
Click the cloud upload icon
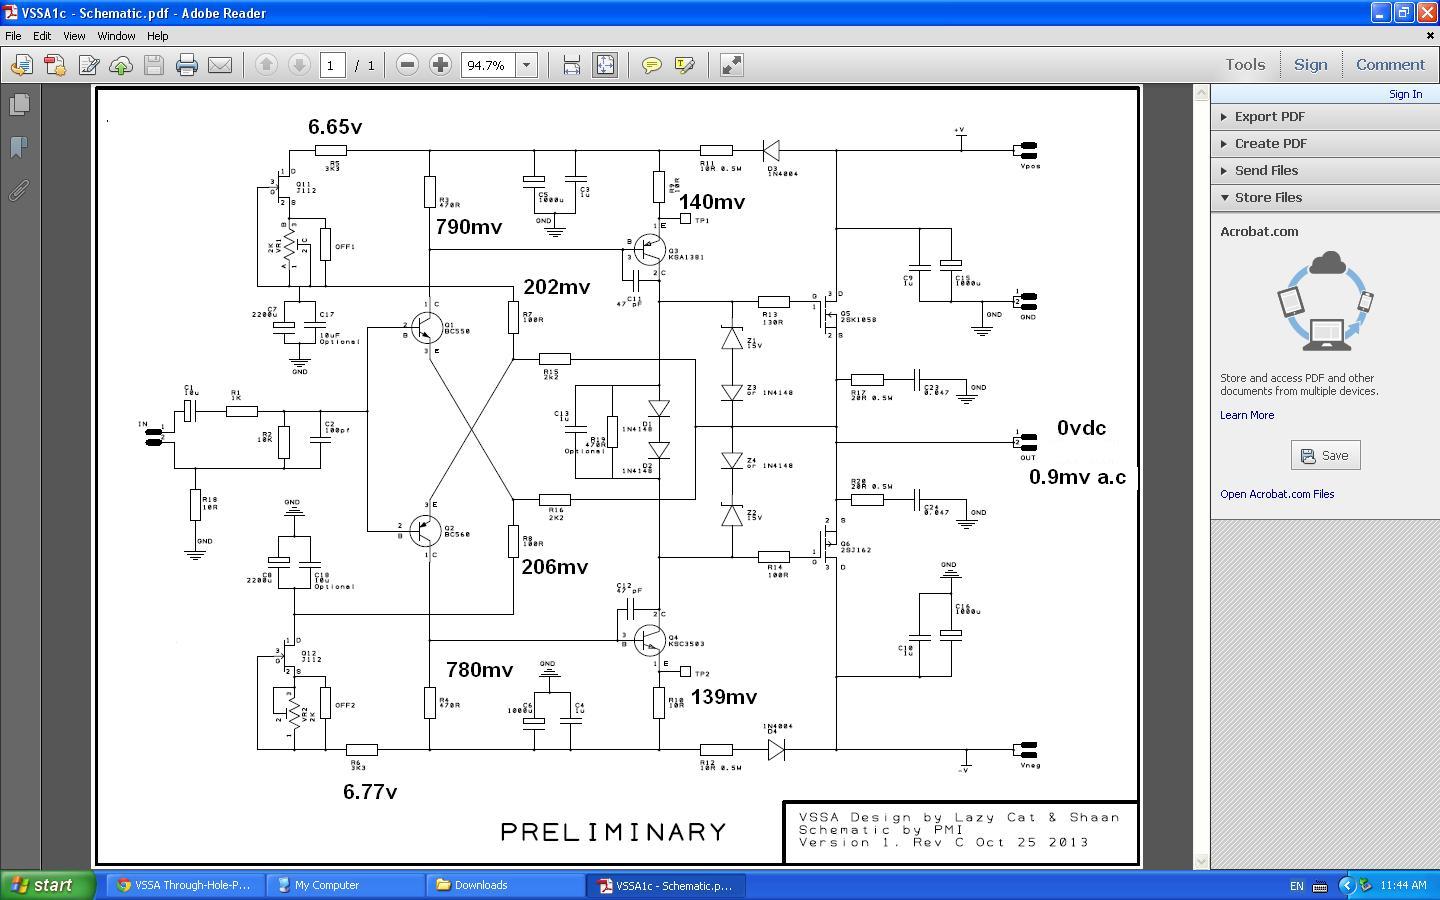tap(121, 65)
